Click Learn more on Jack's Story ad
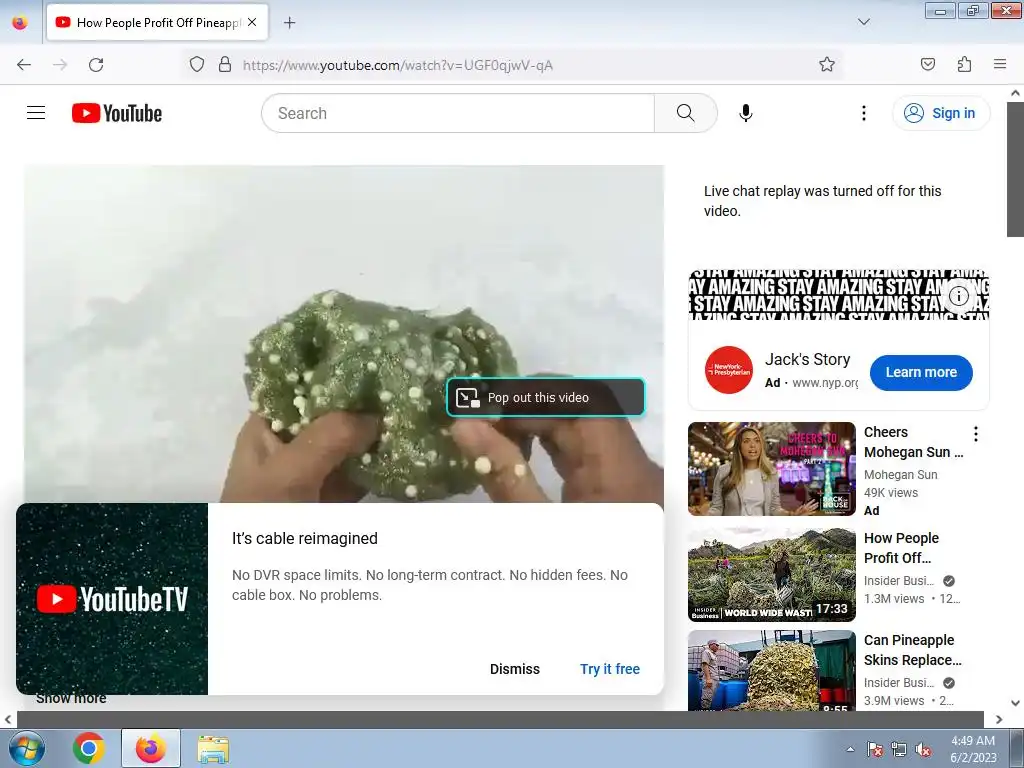The width and height of the screenshot is (1024, 768). tap(921, 372)
